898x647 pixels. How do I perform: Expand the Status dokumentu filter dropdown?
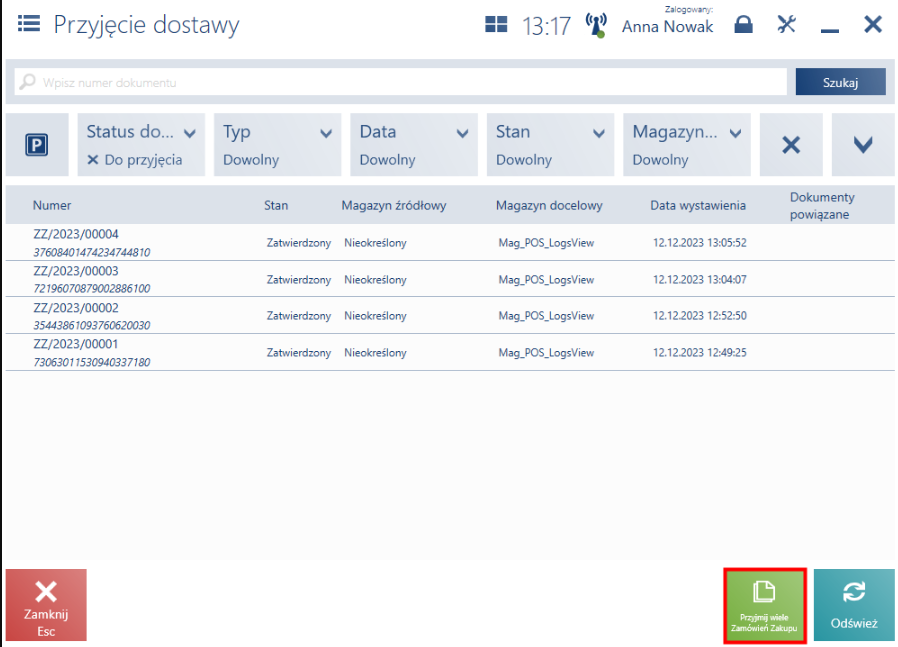[x=189, y=133]
